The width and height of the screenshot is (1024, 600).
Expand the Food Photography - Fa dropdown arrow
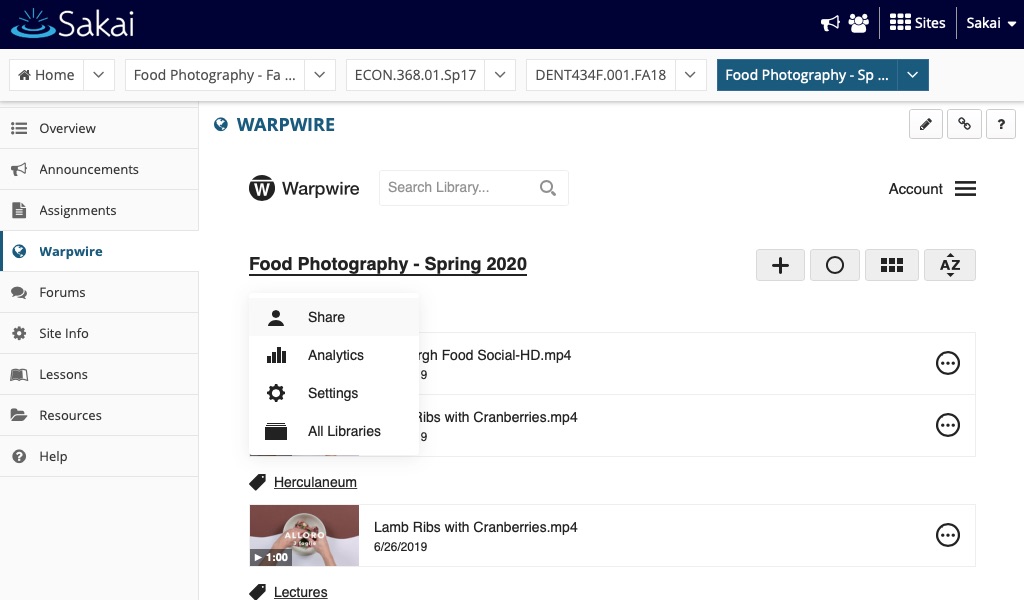[319, 75]
